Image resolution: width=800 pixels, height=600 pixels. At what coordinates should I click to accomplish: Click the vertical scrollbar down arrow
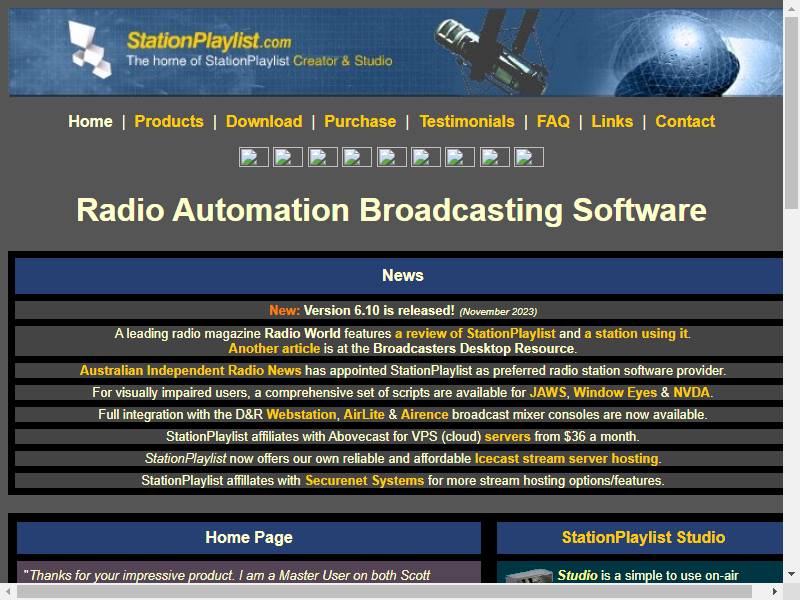[791, 574]
